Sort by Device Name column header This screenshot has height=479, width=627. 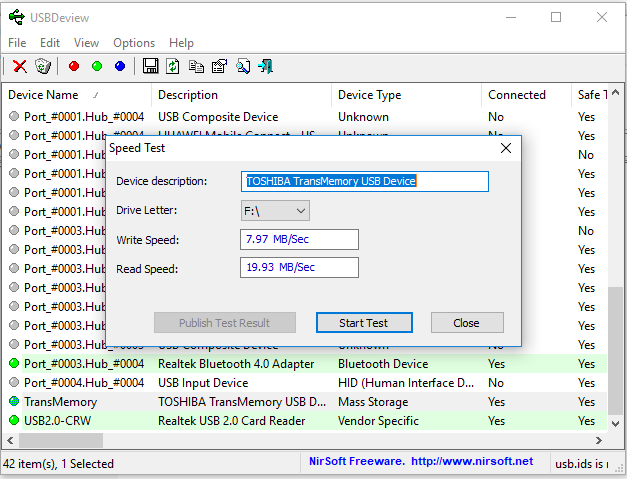(77, 95)
